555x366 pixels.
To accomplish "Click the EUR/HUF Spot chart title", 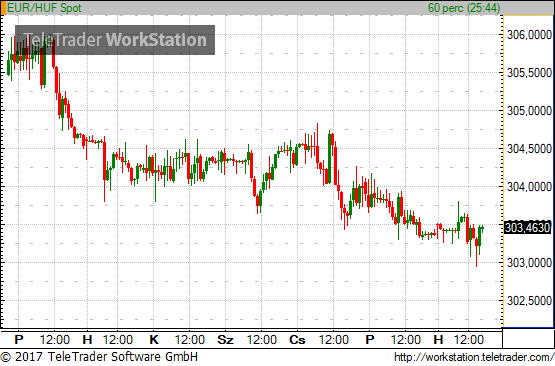I will 44,7.
